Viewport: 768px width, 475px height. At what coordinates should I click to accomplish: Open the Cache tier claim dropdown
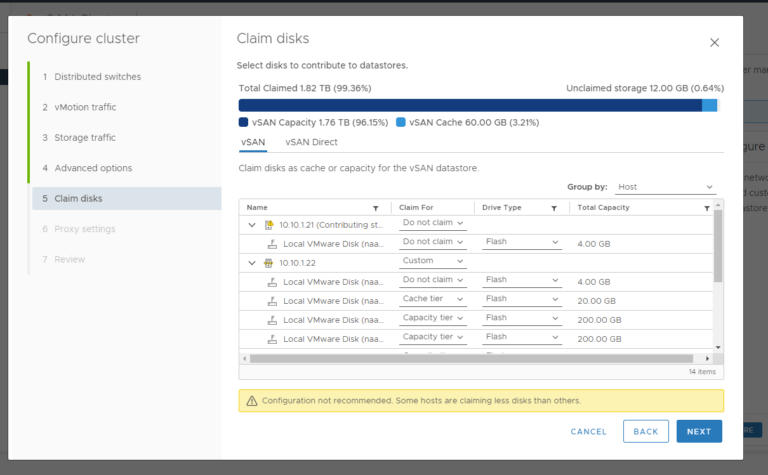tap(433, 299)
